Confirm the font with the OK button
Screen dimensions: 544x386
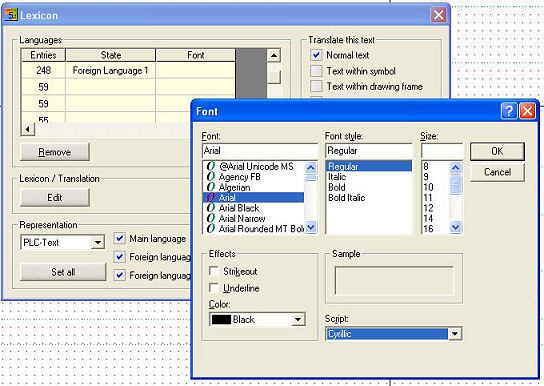[x=497, y=151]
